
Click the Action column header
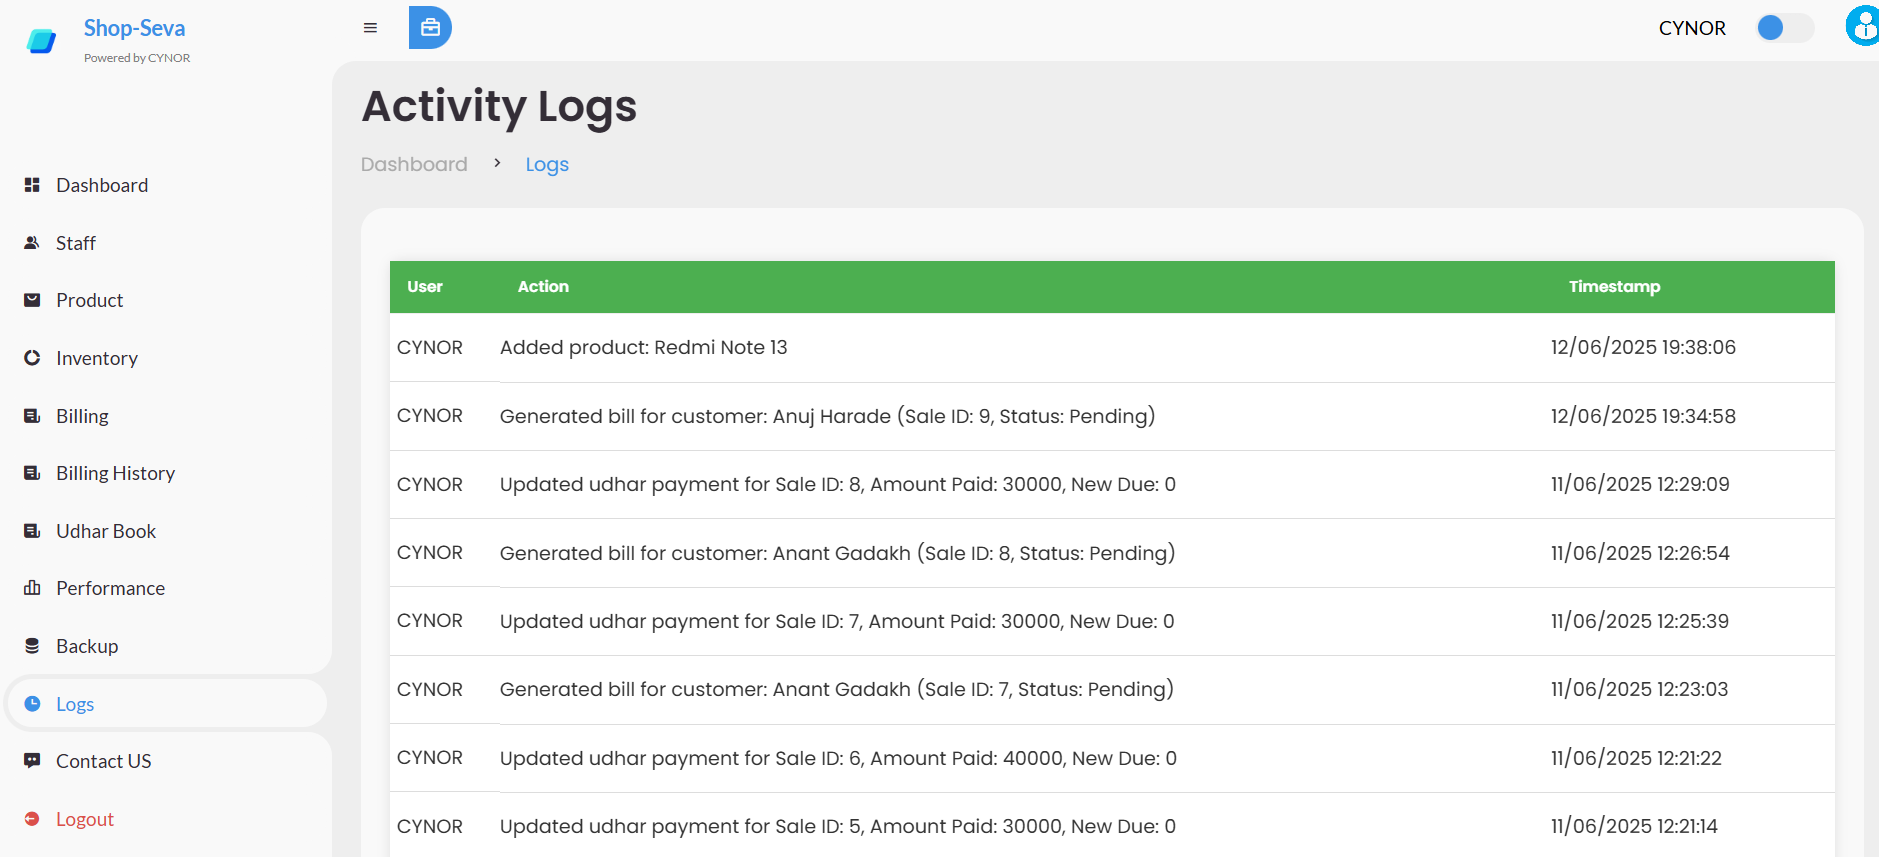click(x=543, y=287)
